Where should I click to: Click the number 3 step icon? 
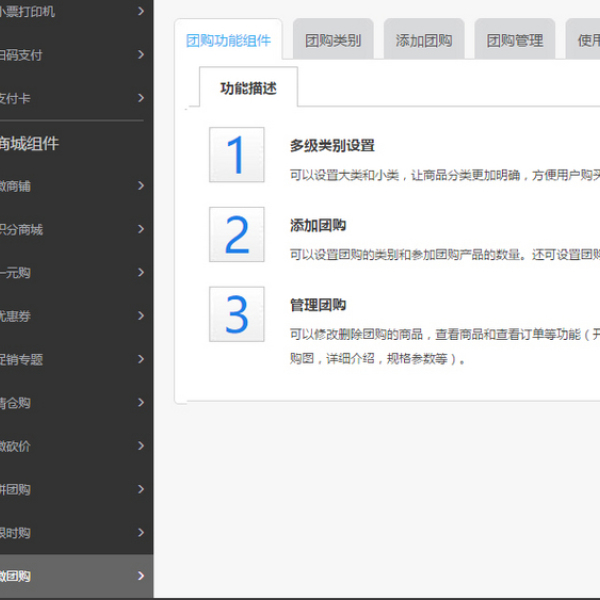point(236,314)
